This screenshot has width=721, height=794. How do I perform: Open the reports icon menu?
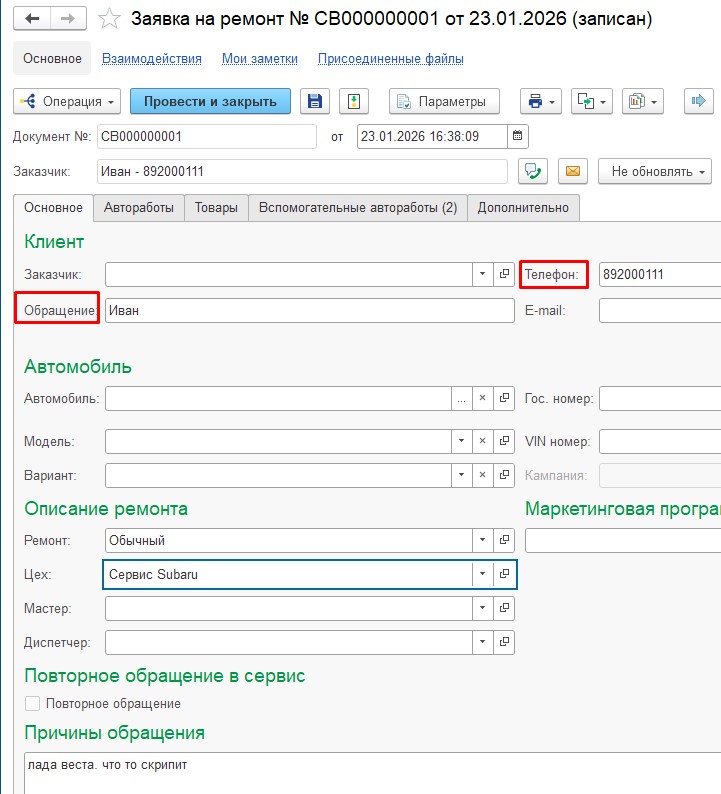(x=643, y=101)
